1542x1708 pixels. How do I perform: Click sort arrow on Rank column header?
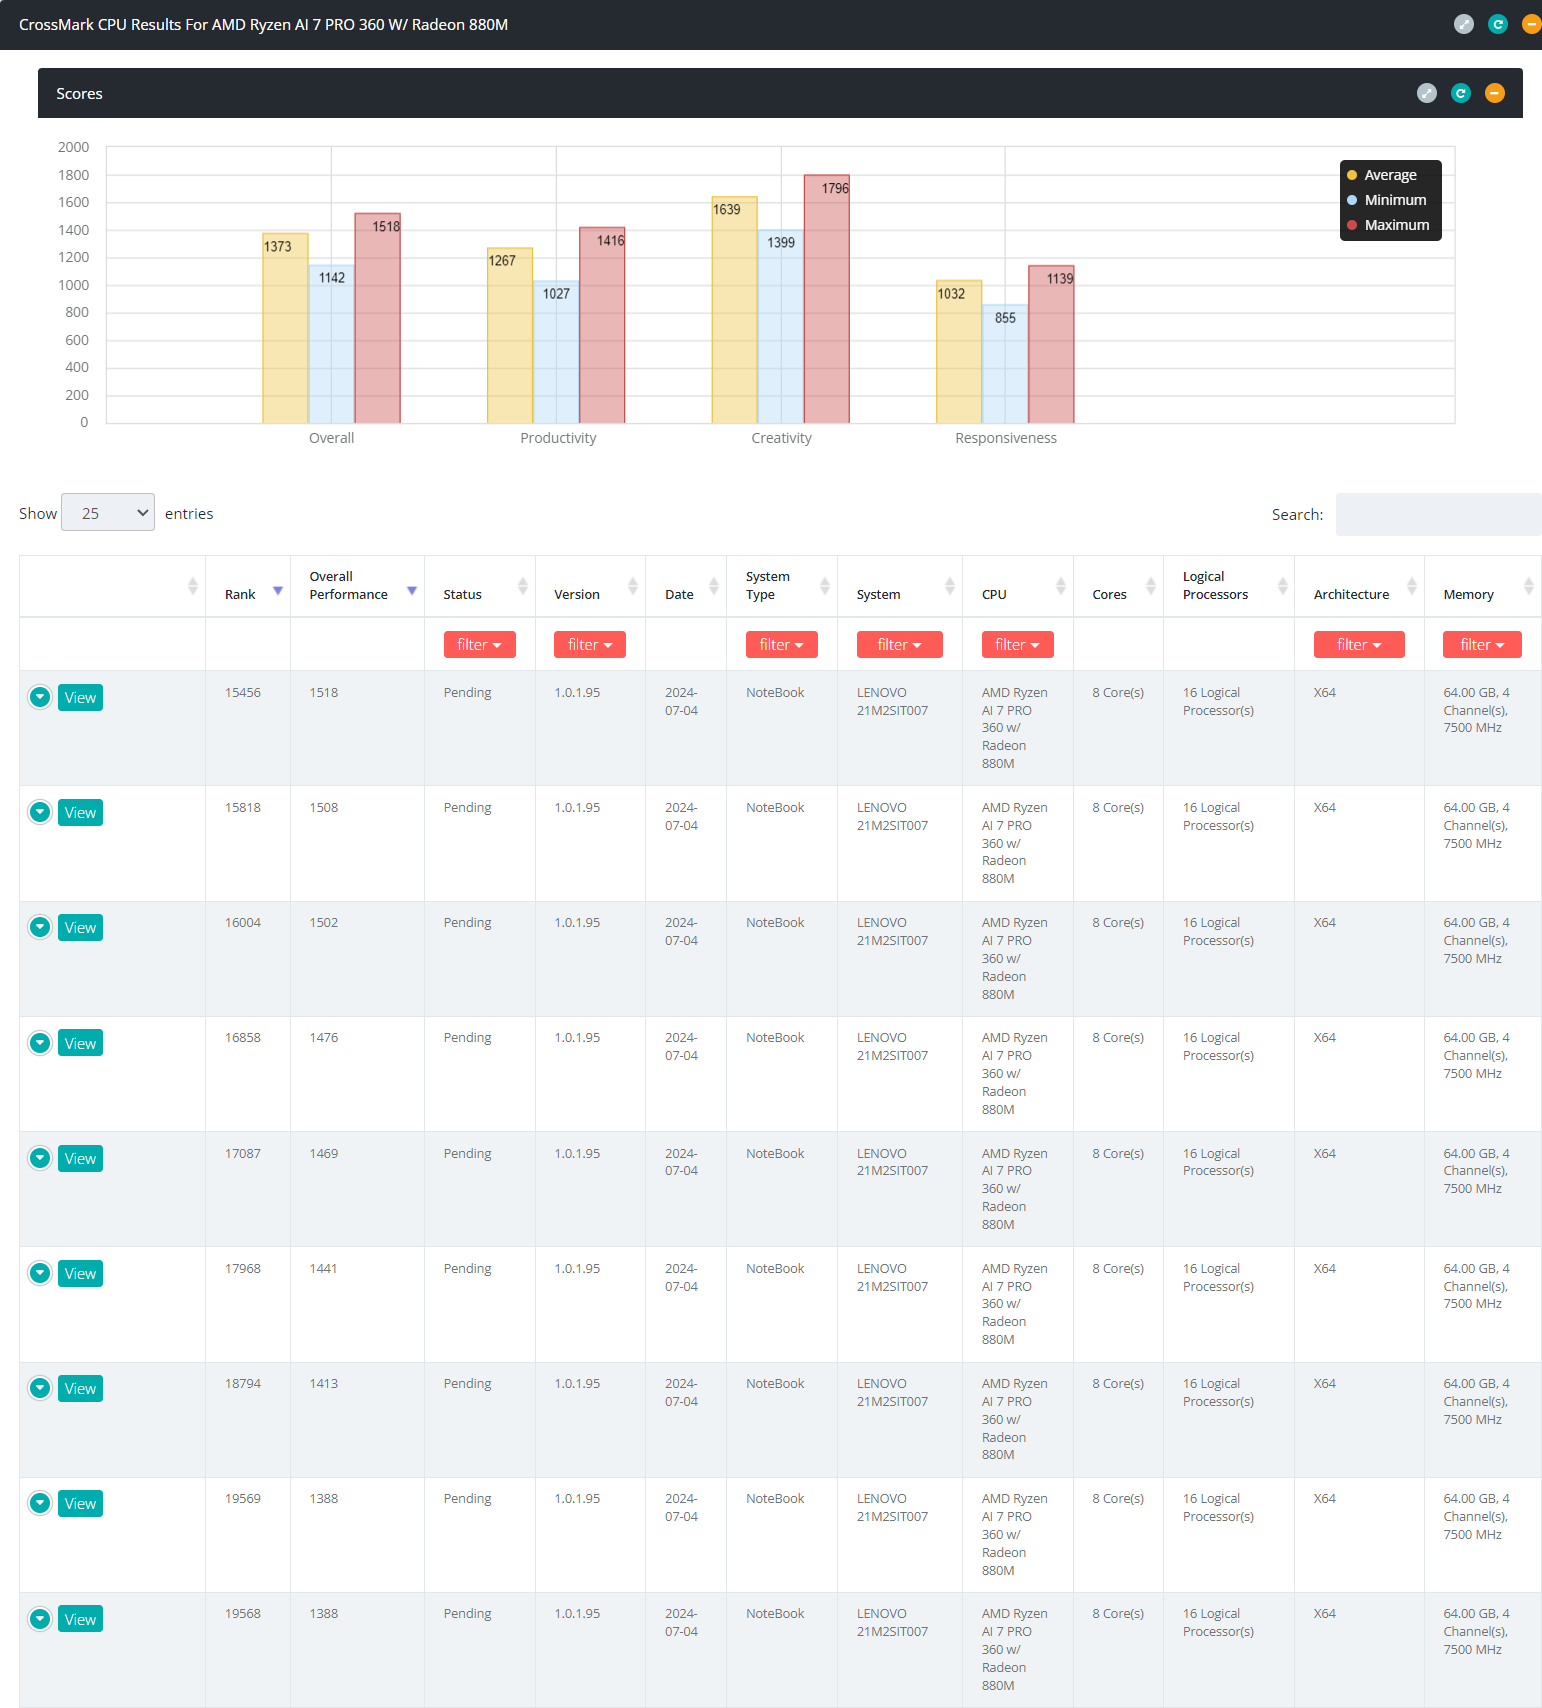click(x=278, y=591)
